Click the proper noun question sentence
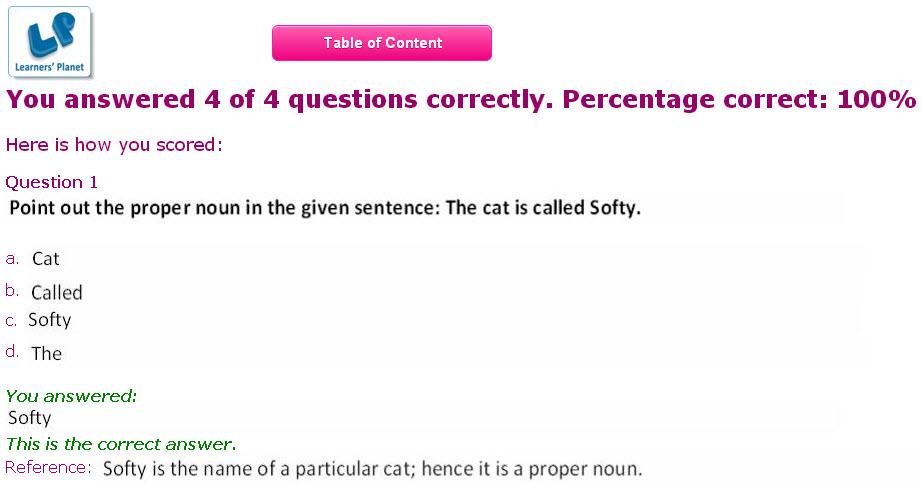Viewport: 921px width, 491px height. click(325, 208)
